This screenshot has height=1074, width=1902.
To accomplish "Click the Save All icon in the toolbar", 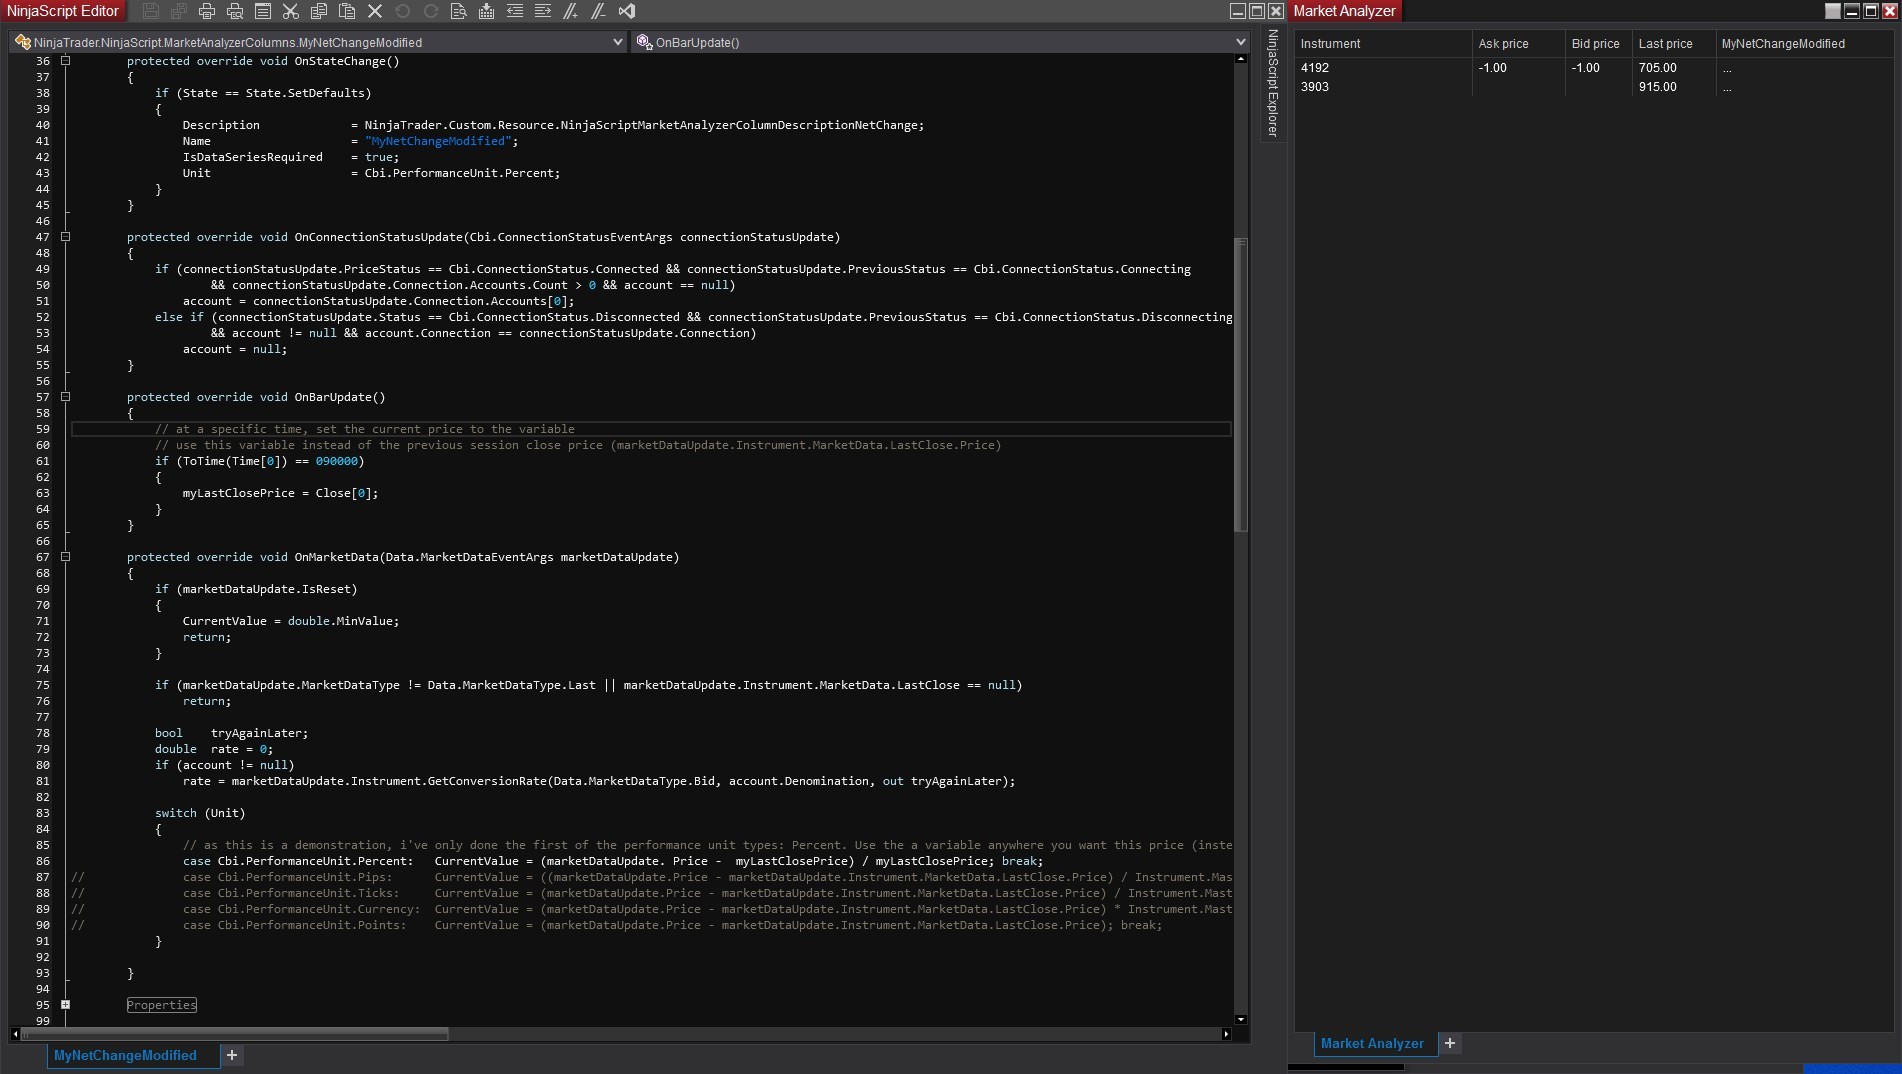I will point(179,11).
